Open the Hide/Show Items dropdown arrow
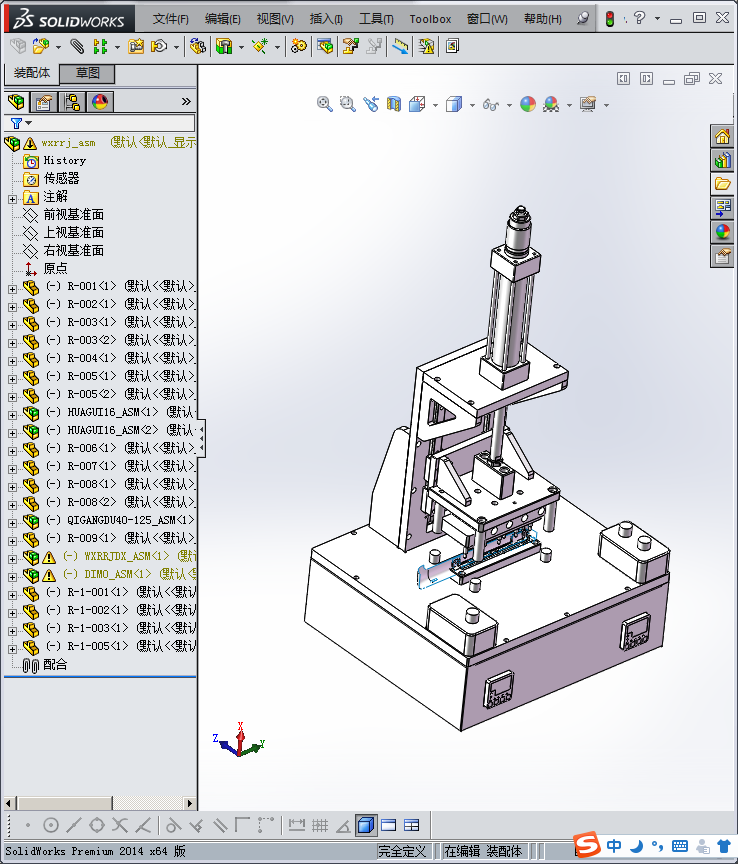The image size is (738, 864). click(x=509, y=105)
